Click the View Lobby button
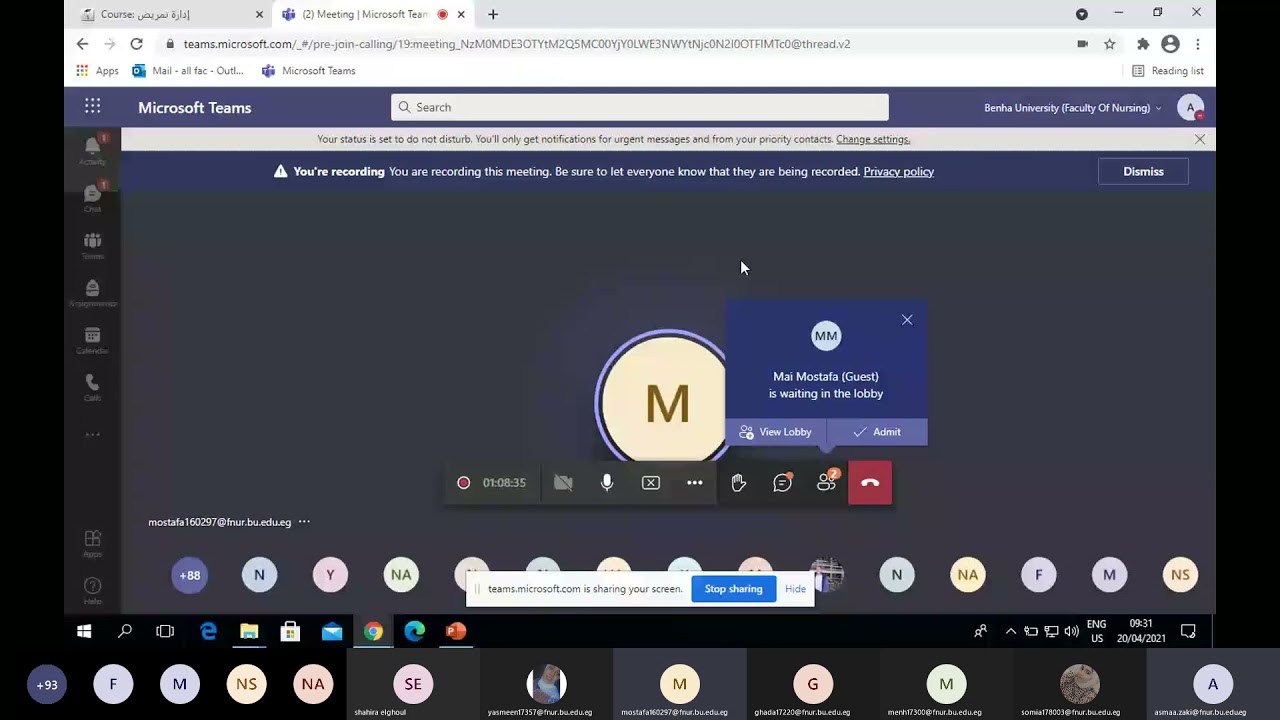 (x=776, y=432)
